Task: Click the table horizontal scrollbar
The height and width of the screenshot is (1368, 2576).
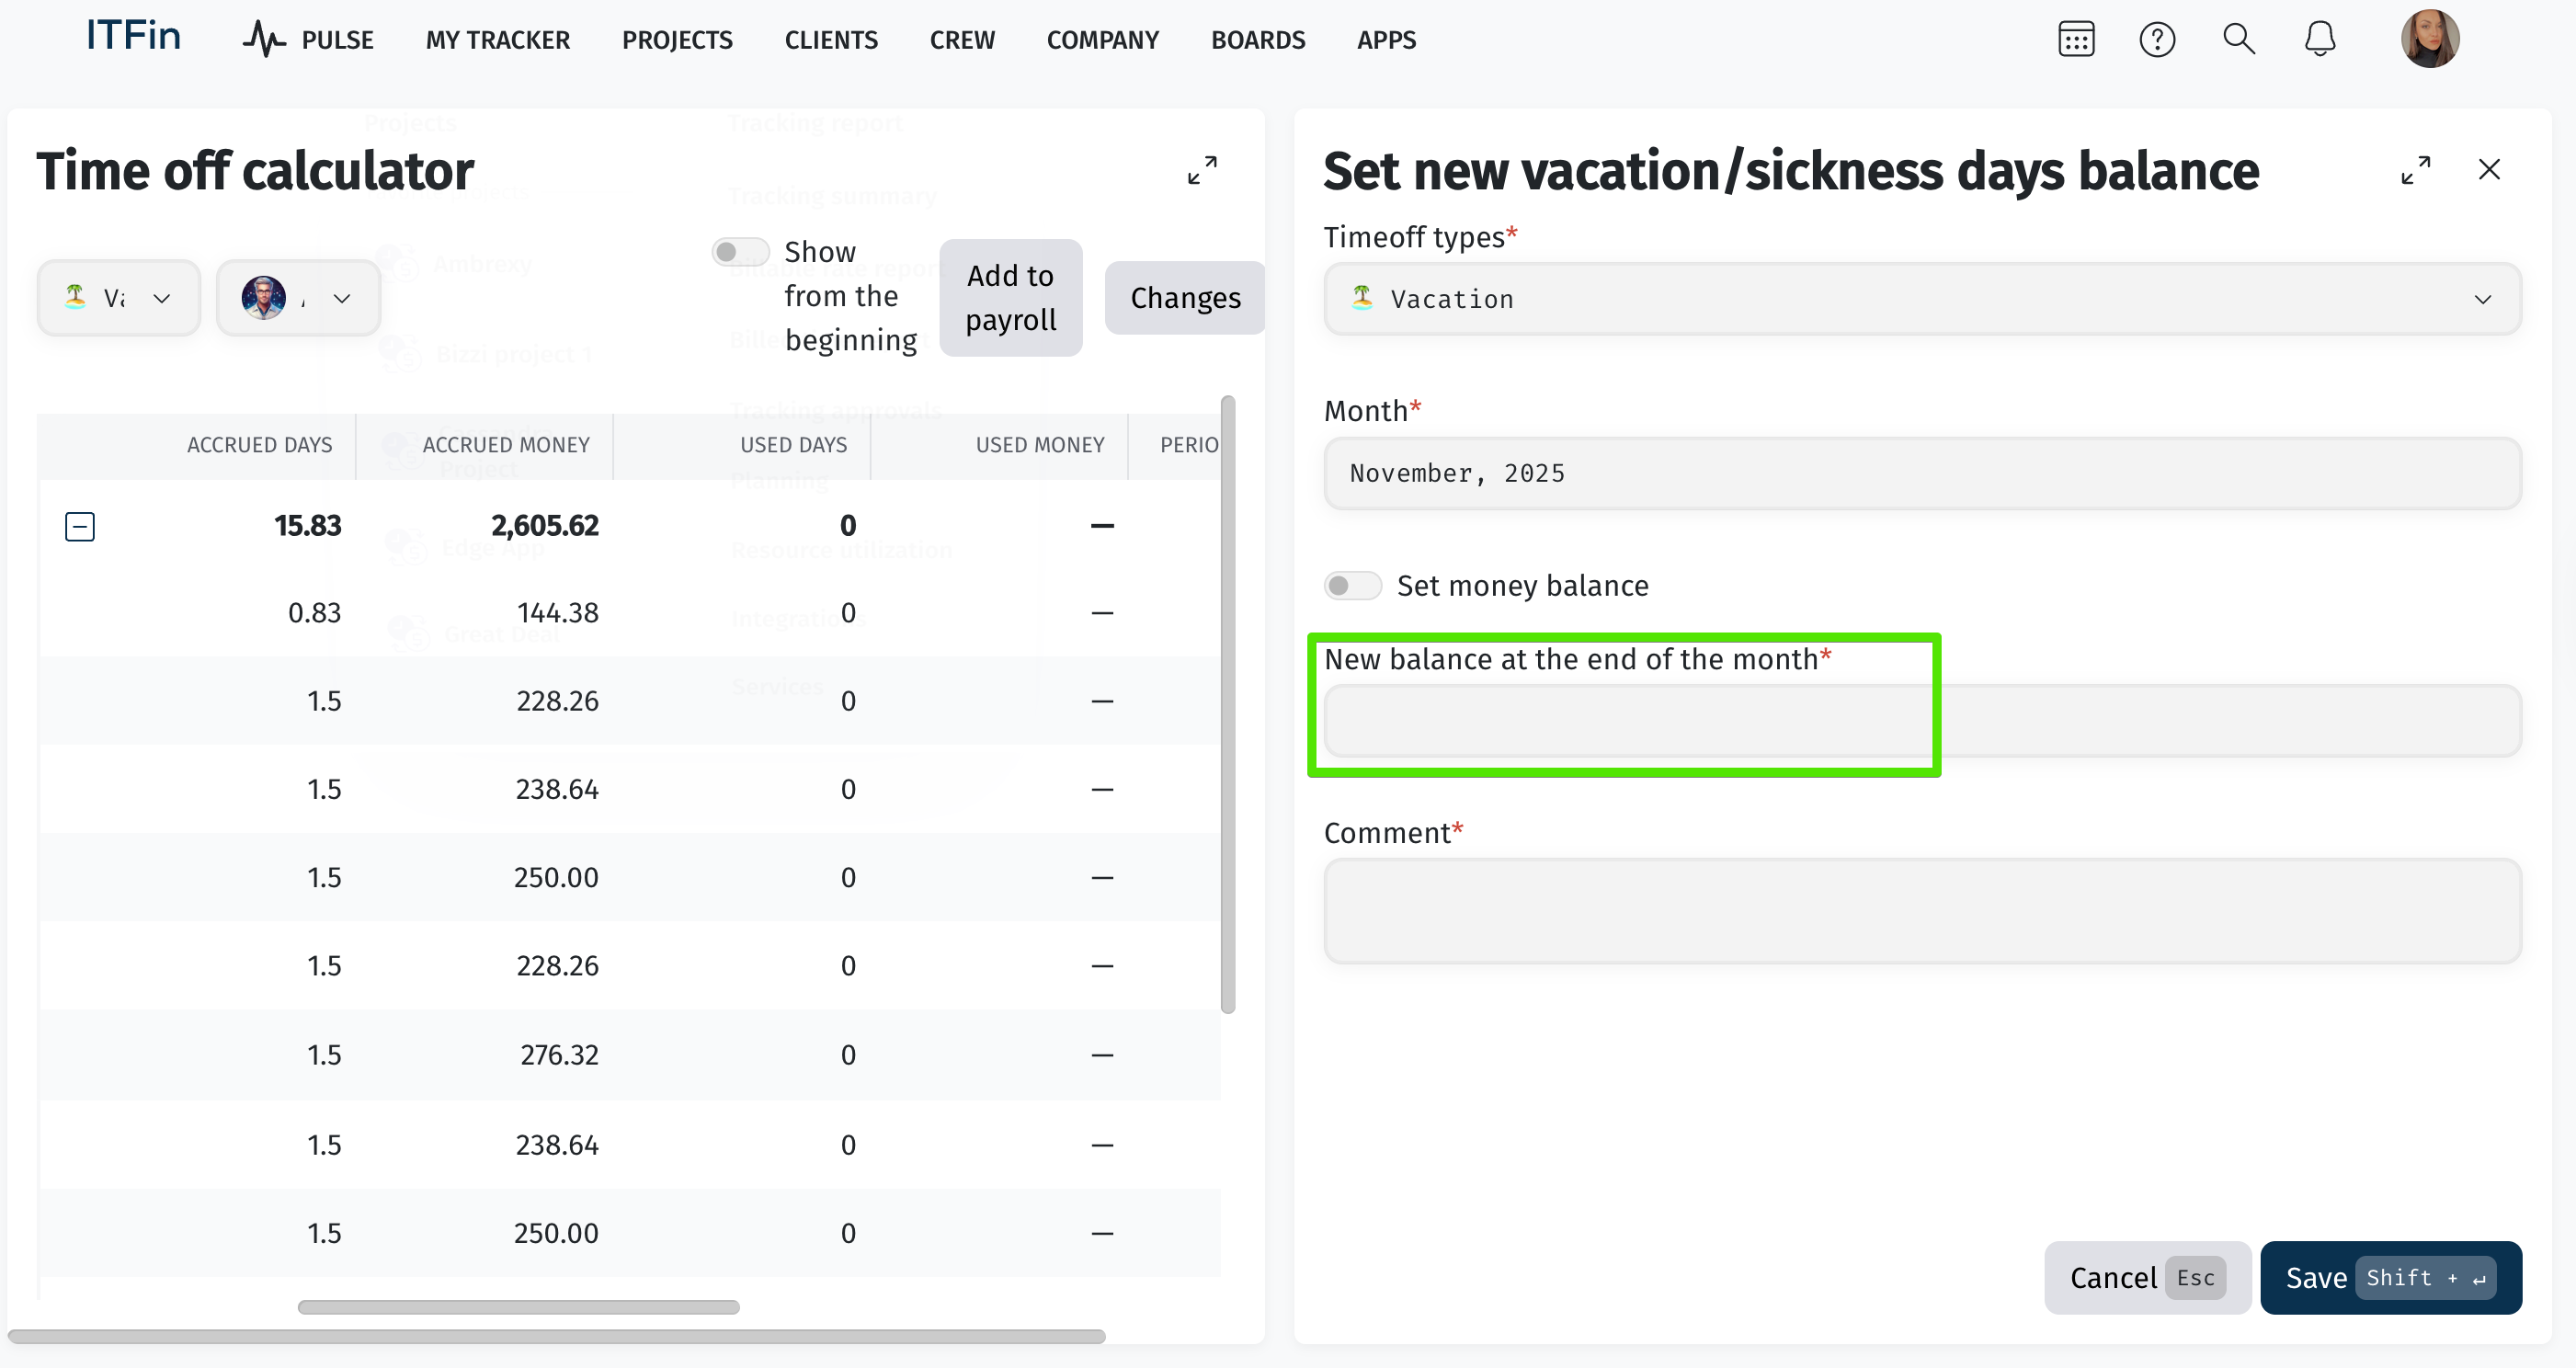Action: [518, 1307]
